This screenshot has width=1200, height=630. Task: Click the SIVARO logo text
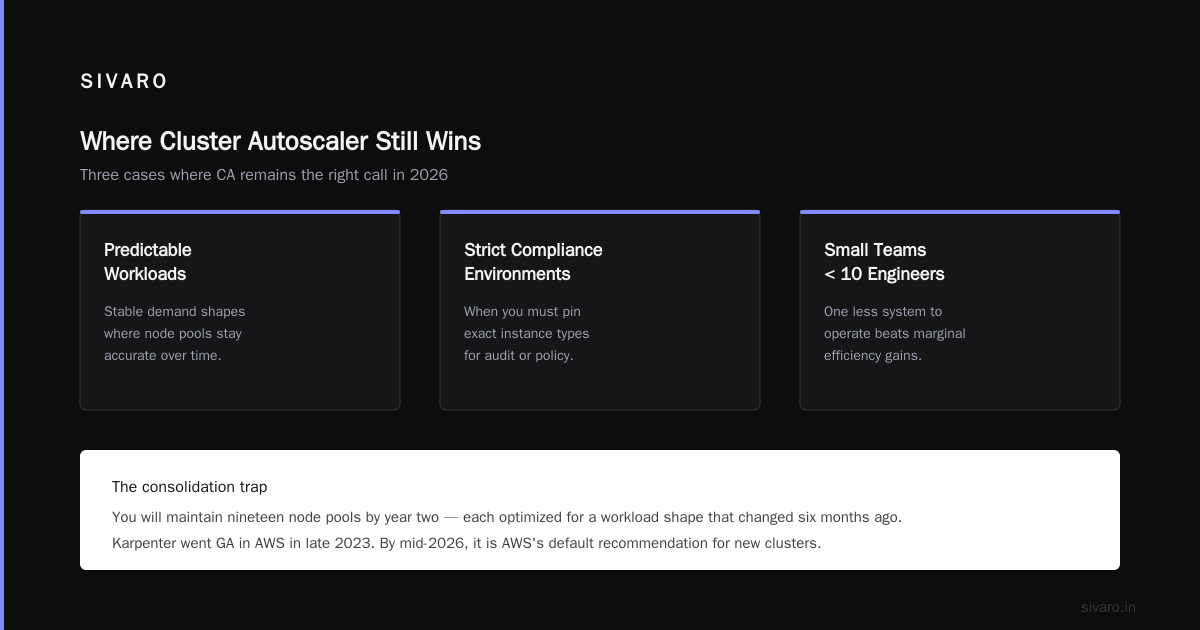pyautogui.click(x=124, y=82)
